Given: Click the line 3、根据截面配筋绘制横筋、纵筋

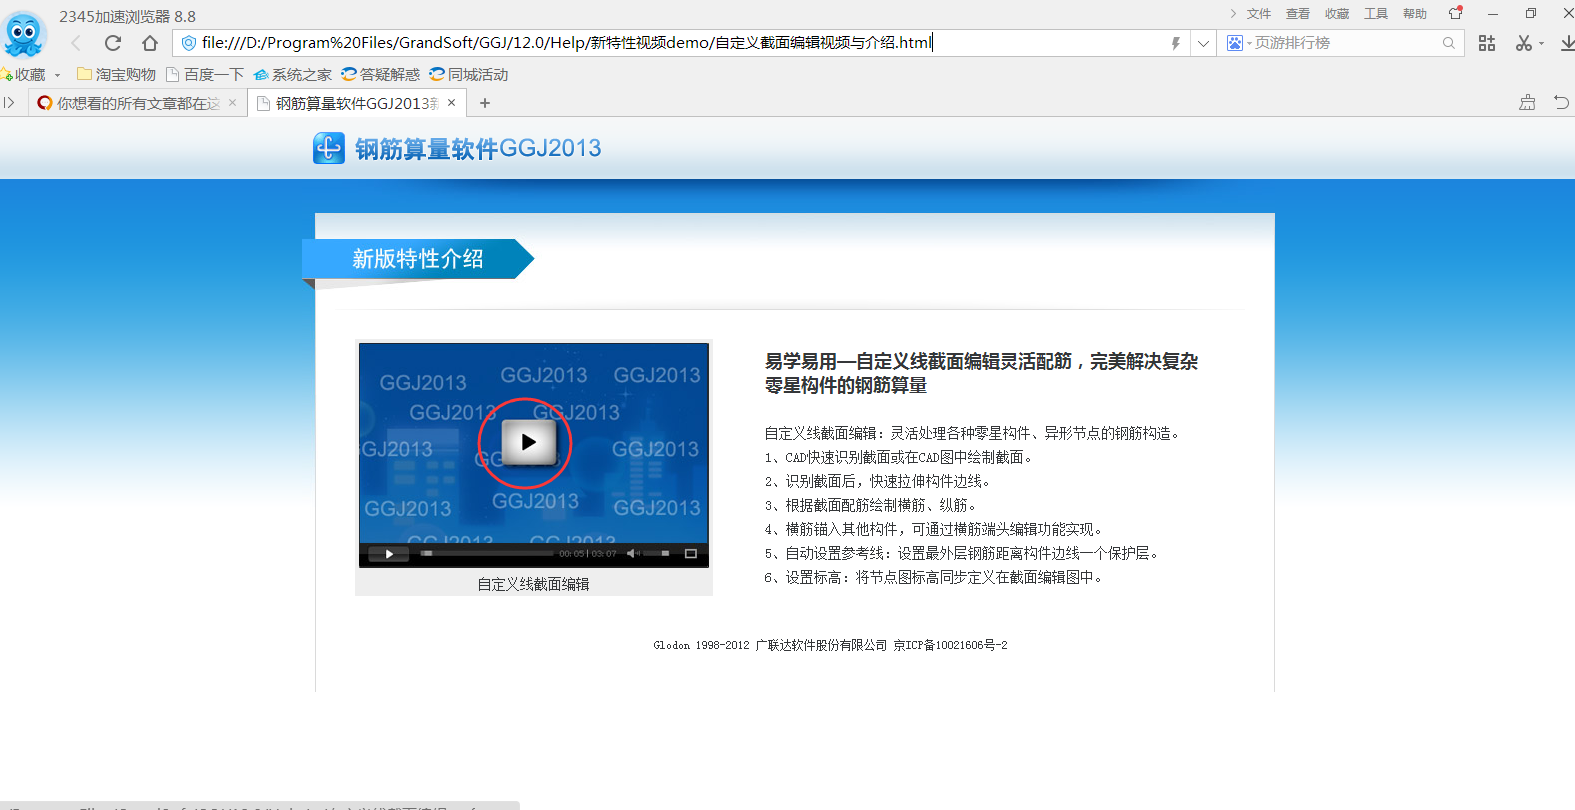Looking at the screenshot, I should point(870,505).
